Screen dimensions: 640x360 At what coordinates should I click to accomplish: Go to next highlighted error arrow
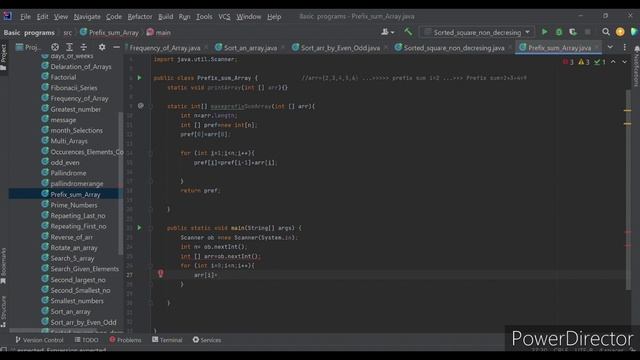pyautogui.click(x=624, y=62)
